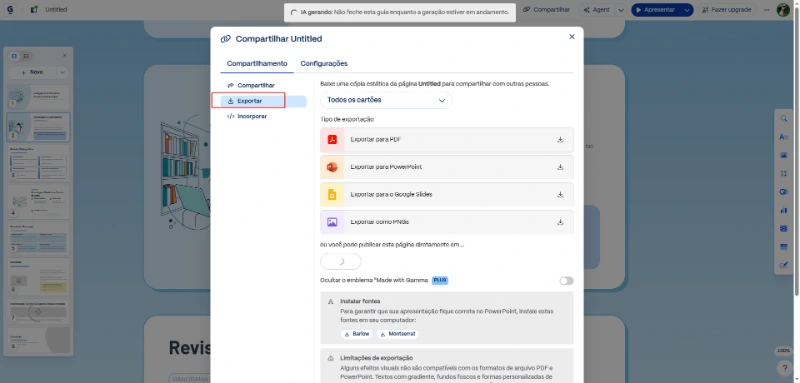Select slide thumbnail 2

click(38, 127)
